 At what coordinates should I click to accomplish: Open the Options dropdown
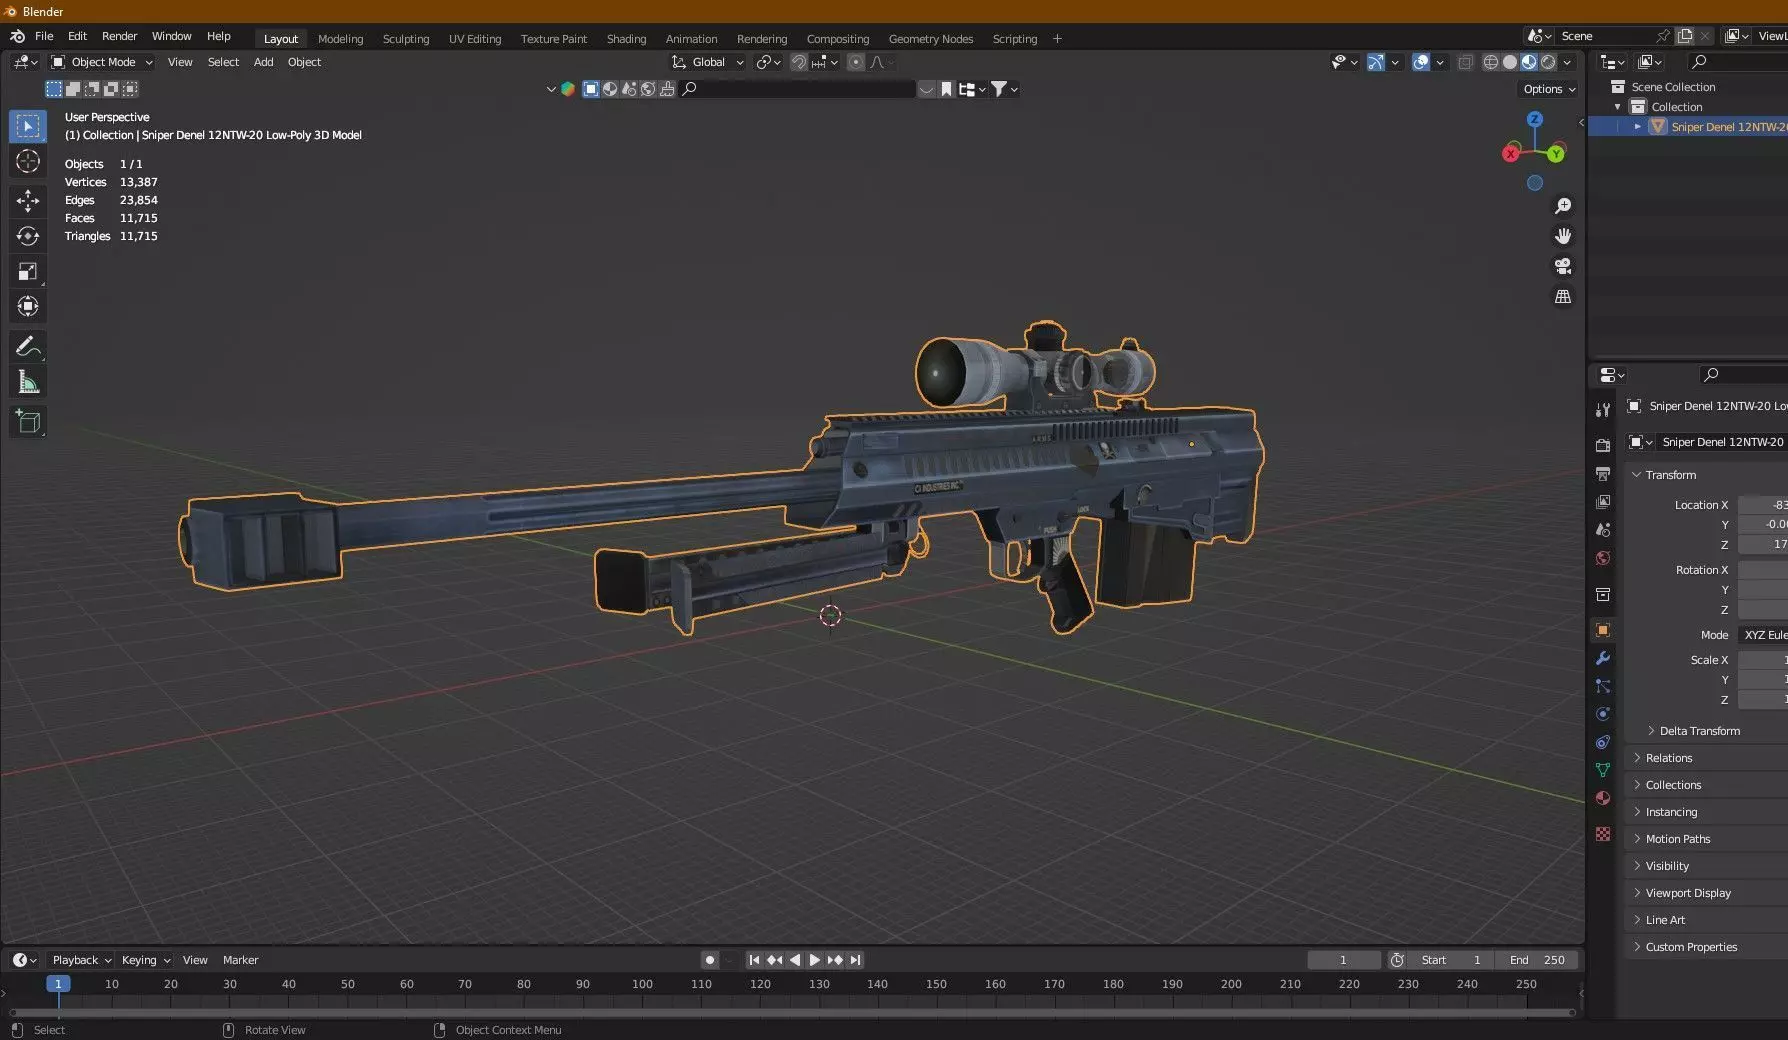1549,89
